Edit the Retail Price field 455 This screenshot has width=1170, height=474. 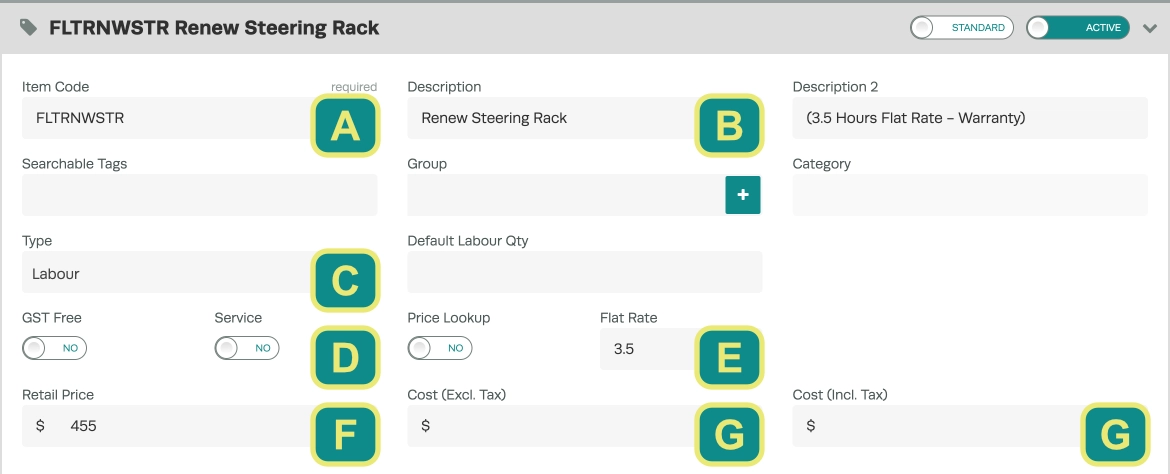pos(199,425)
